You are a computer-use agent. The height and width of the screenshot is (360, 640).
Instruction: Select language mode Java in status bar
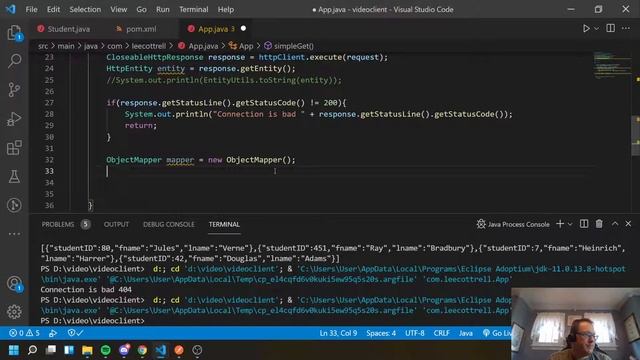465,333
